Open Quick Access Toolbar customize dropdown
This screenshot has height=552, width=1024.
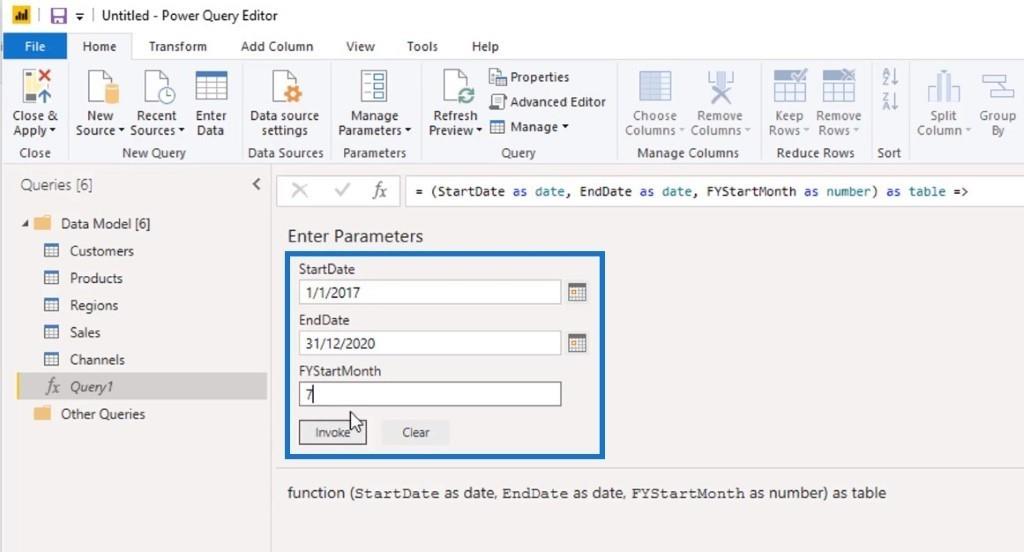(80, 16)
